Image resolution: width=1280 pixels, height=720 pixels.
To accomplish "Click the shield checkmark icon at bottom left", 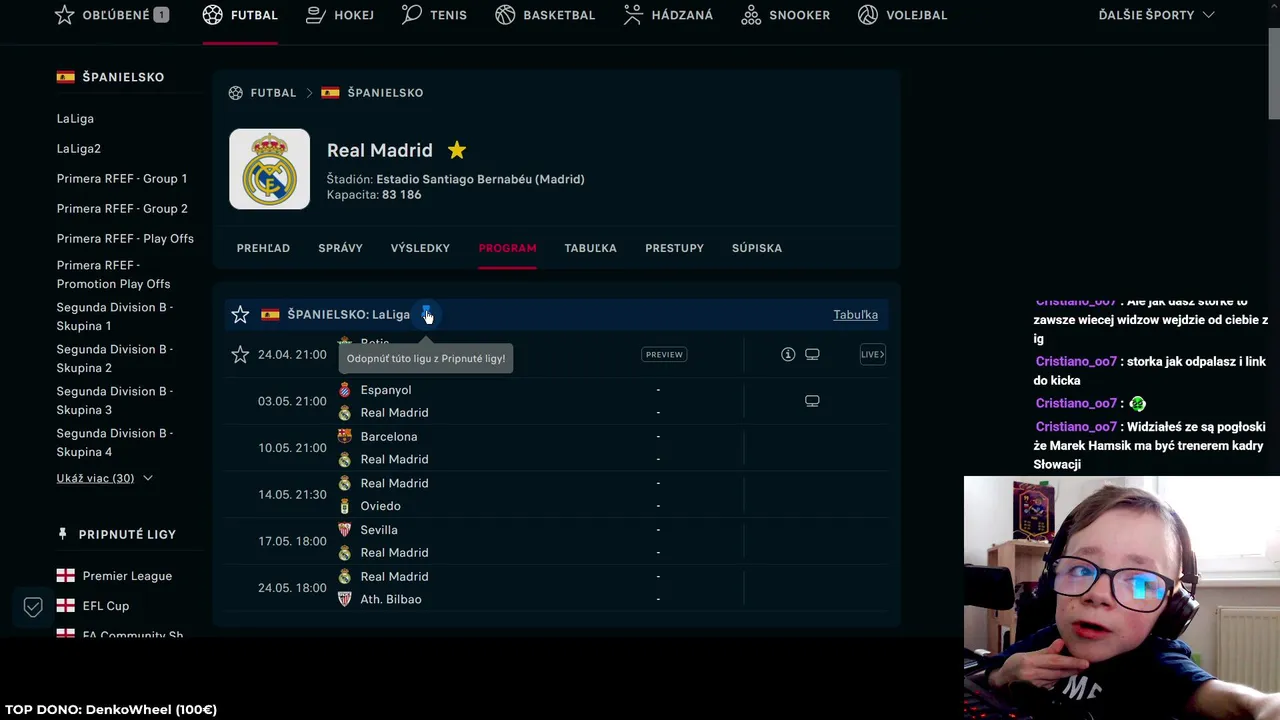I will point(33,607).
